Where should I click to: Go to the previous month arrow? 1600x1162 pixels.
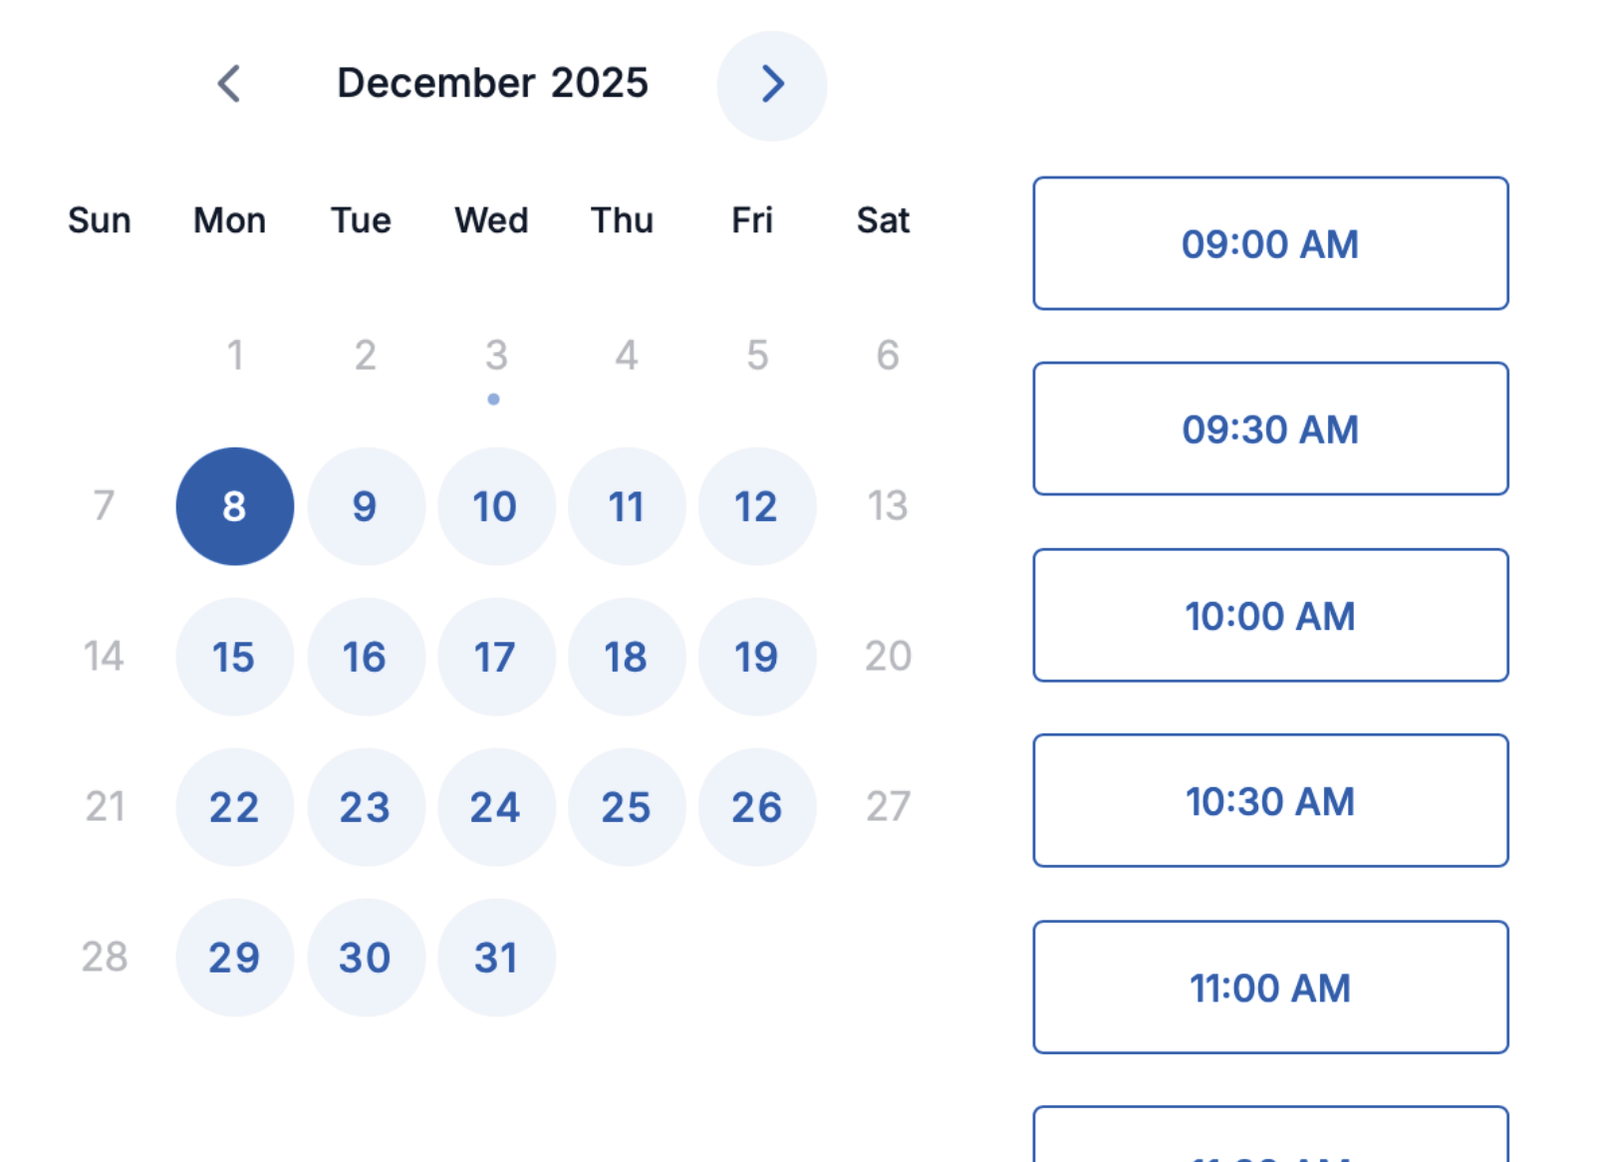(x=229, y=84)
